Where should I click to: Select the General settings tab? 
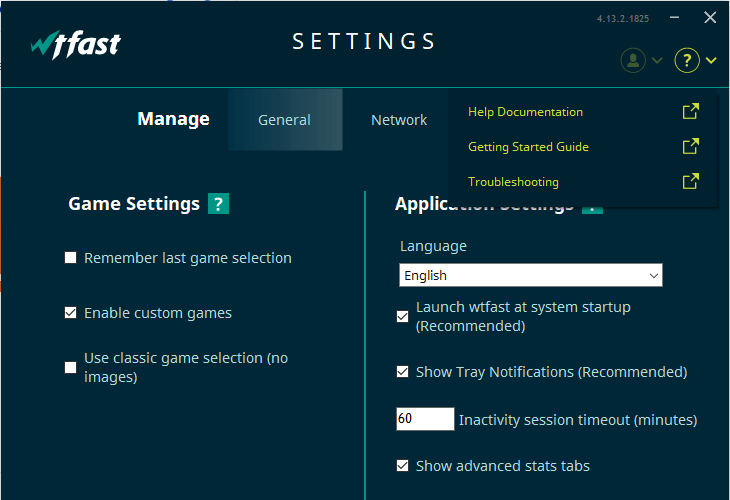(285, 120)
